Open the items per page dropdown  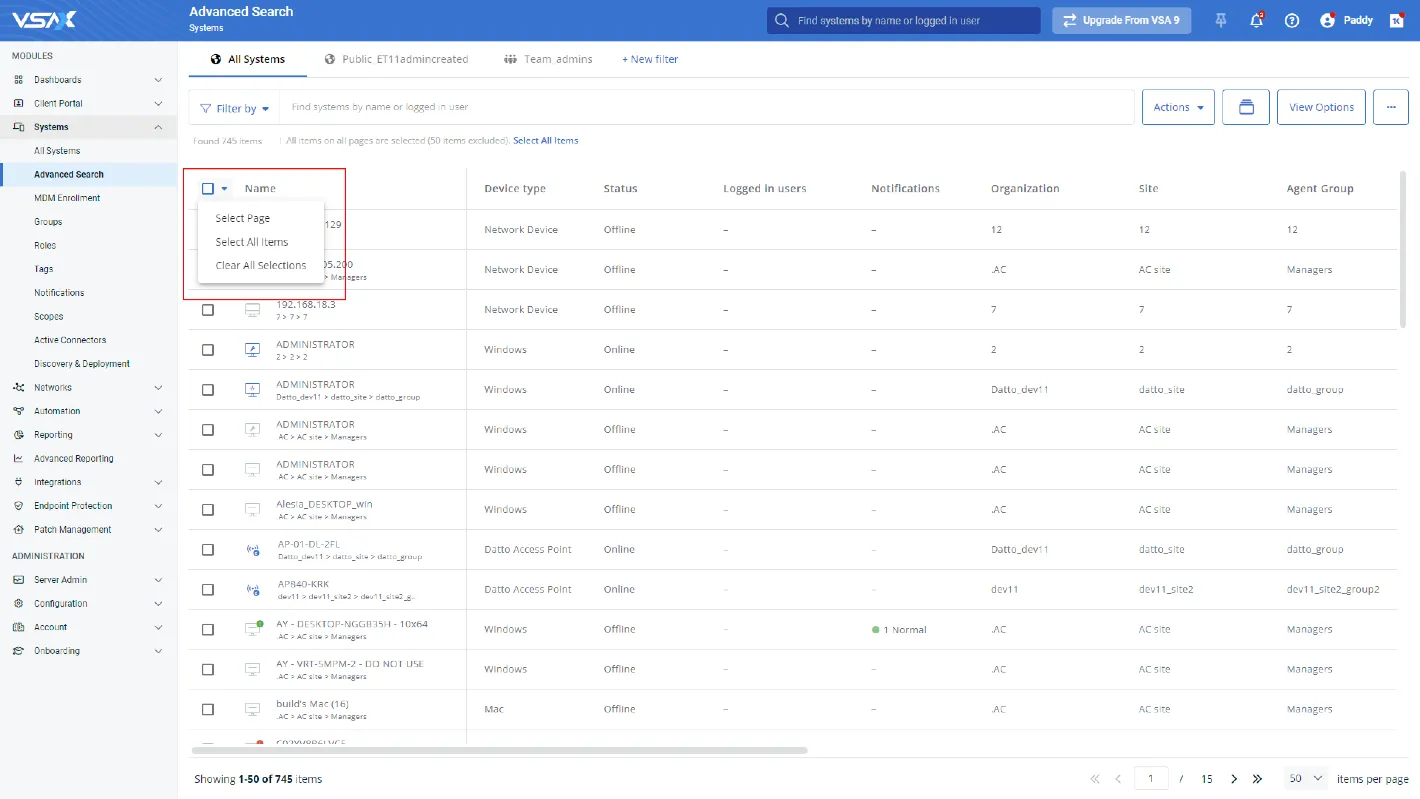click(x=1306, y=778)
